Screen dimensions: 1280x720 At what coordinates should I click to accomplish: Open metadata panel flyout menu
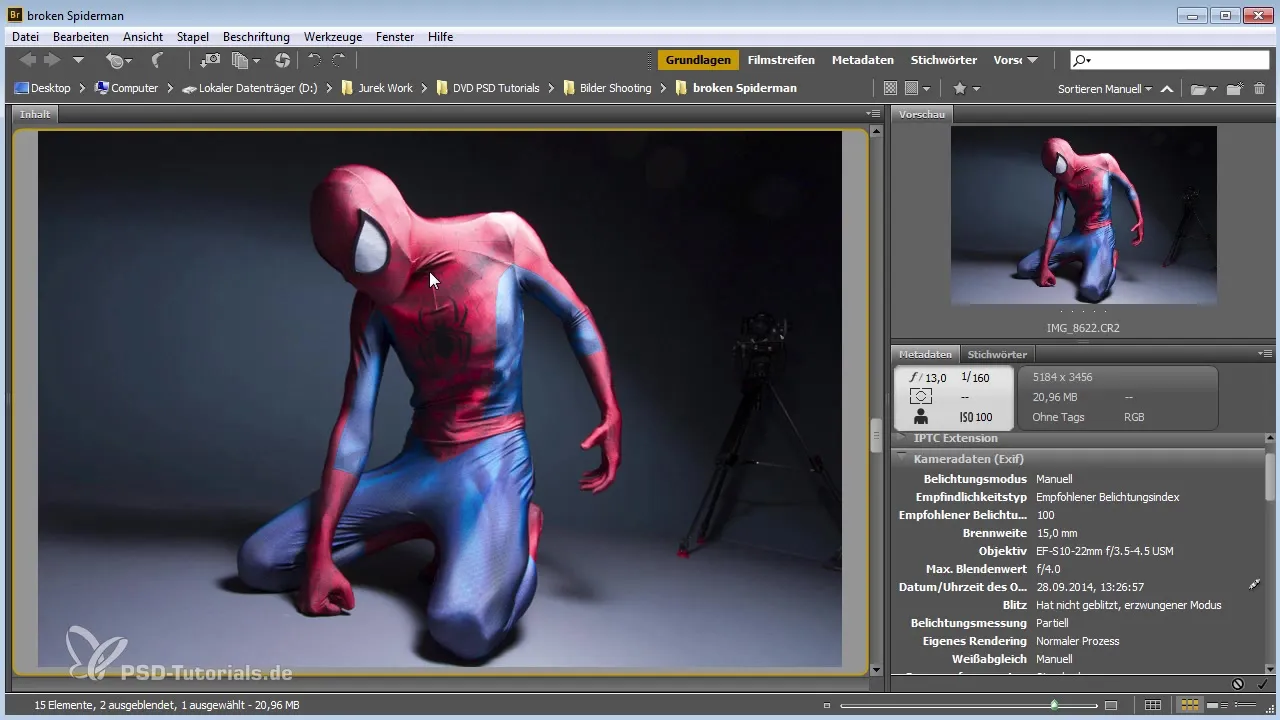pos(1265,354)
